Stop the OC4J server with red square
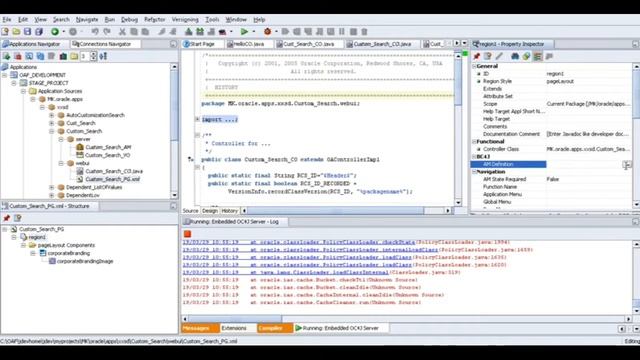The width and height of the screenshot is (640, 360). [187, 234]
